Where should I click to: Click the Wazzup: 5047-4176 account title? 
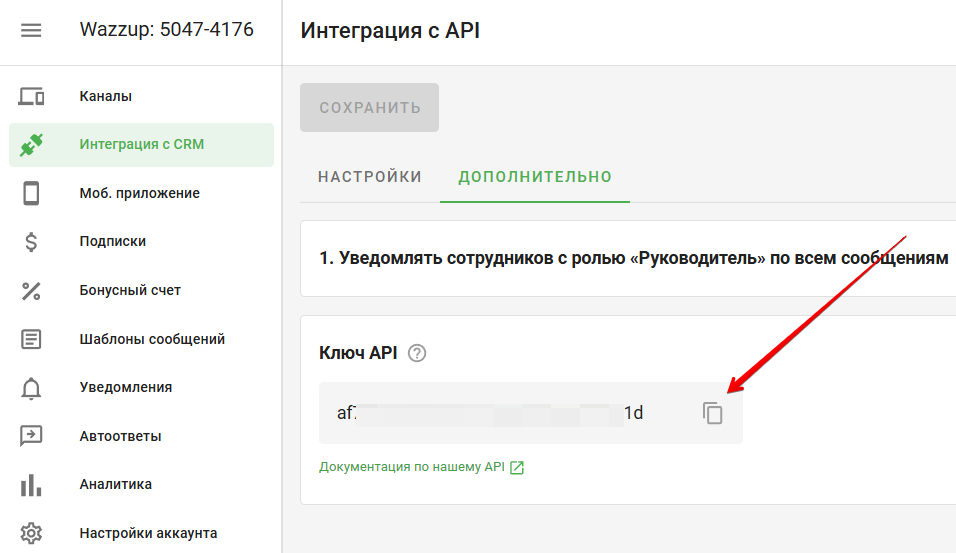coord(166,29)
